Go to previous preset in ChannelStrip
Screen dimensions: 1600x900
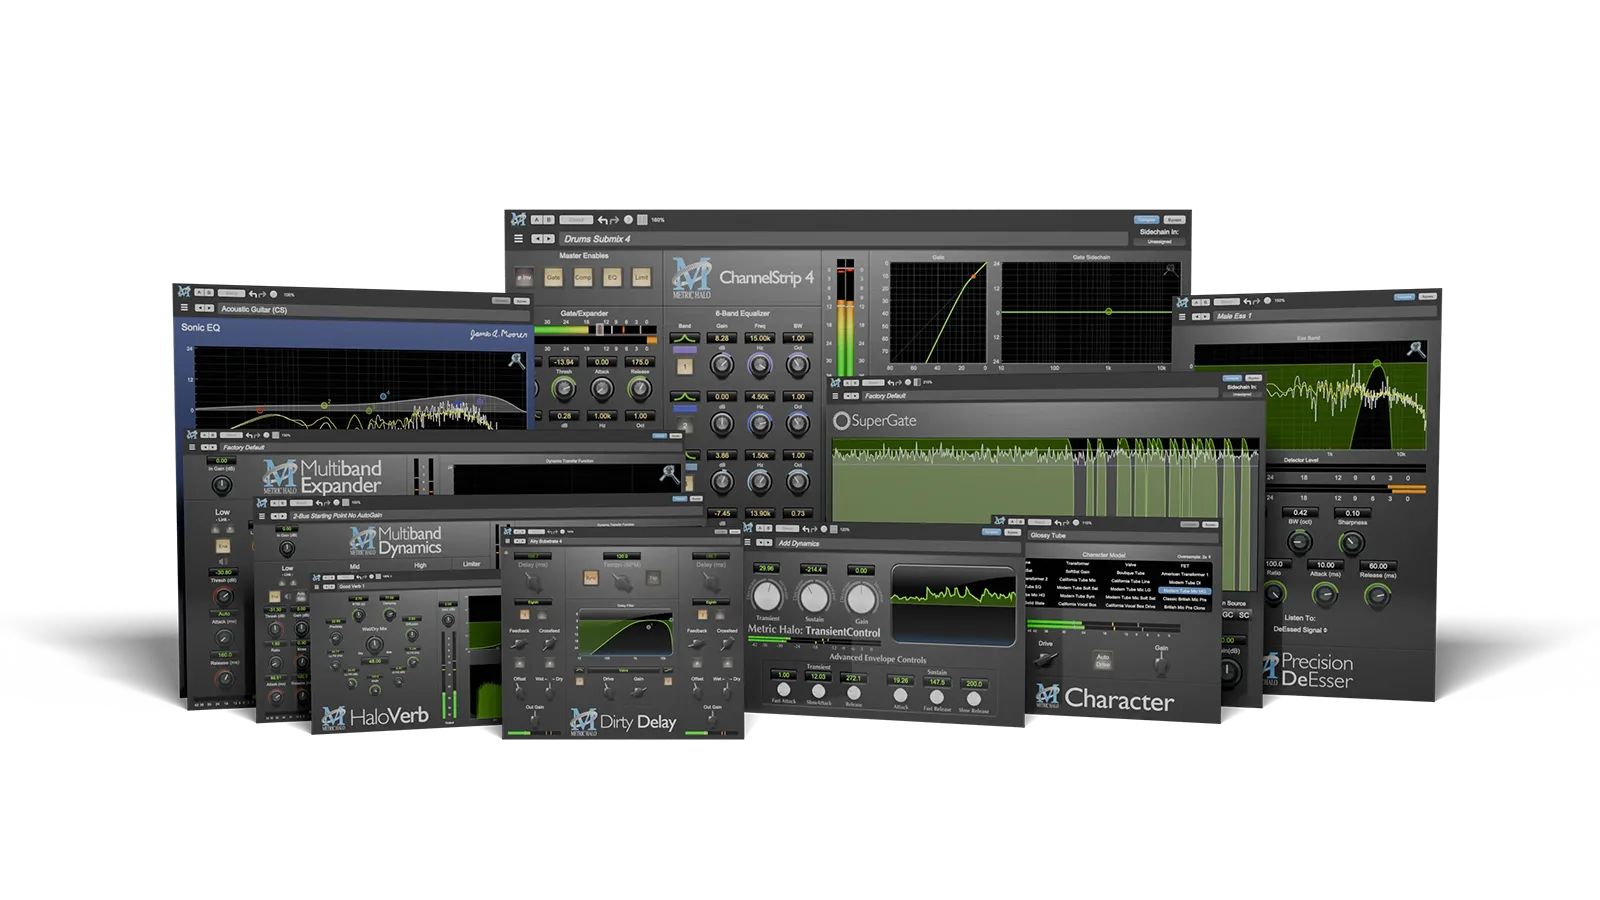tap(537, 239)
